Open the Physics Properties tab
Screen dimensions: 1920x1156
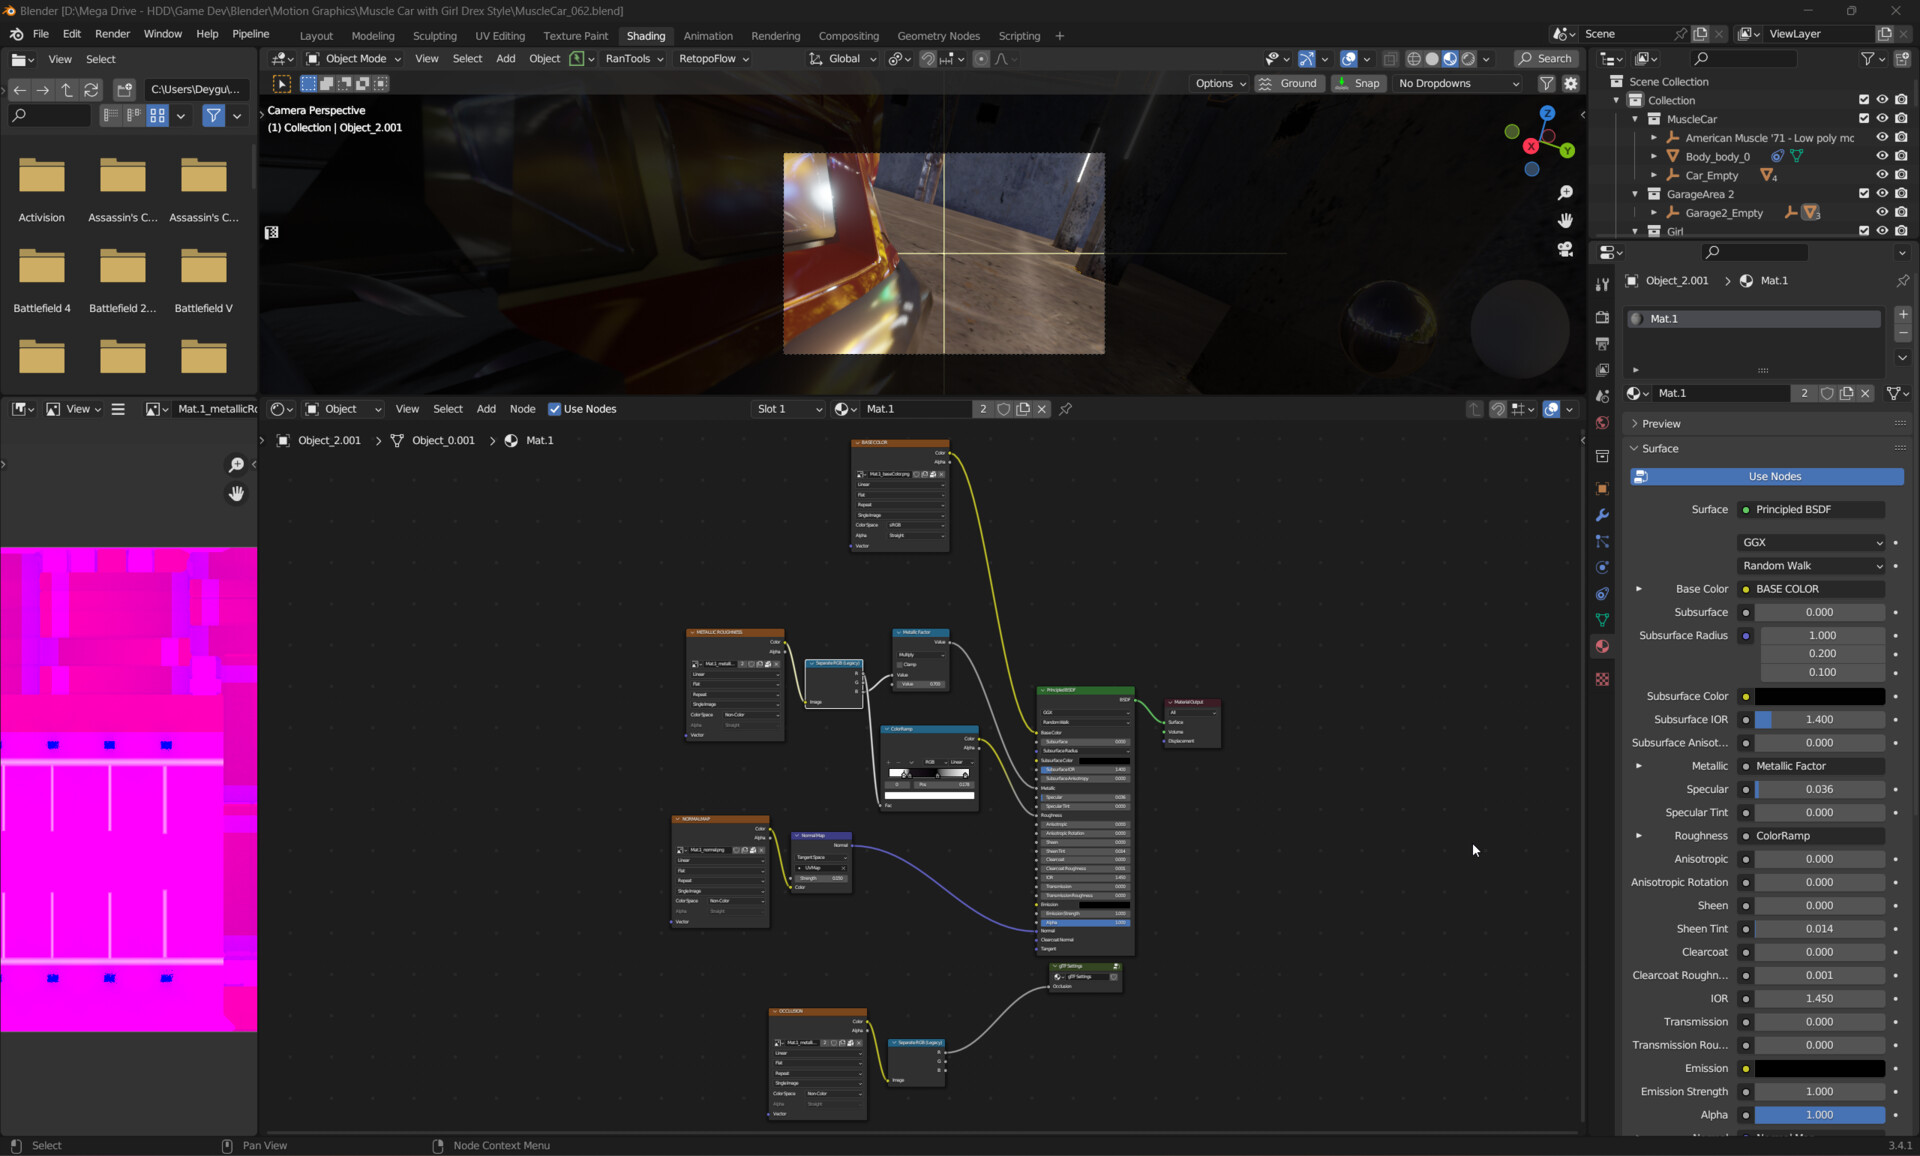coord(1602,567)
